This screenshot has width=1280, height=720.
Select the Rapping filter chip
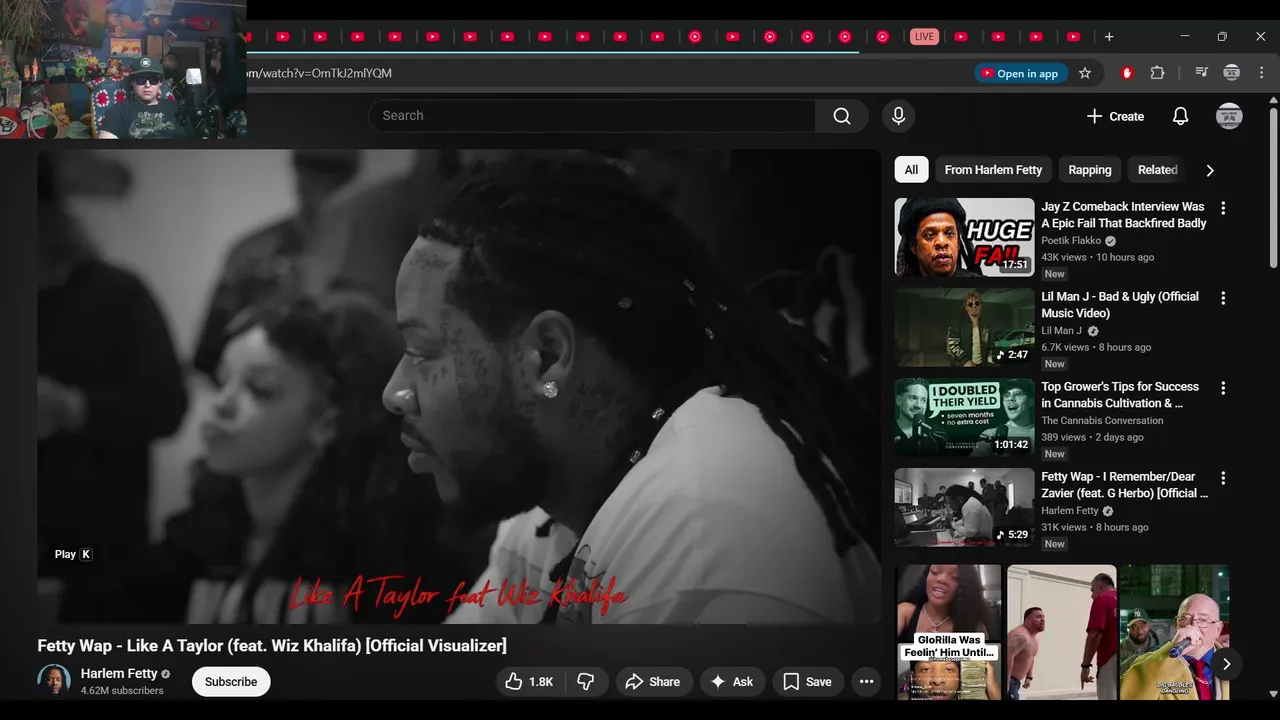click(1089, 170)
